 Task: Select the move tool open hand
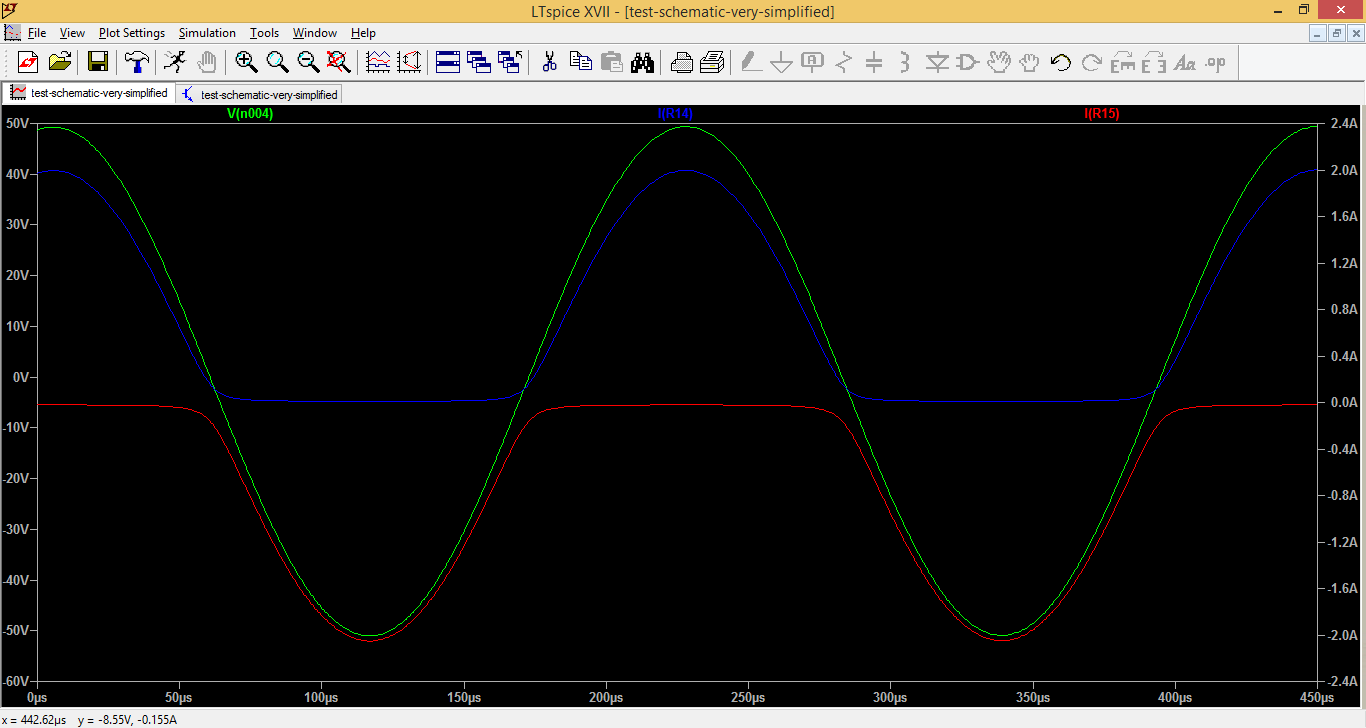coord(999,62)
